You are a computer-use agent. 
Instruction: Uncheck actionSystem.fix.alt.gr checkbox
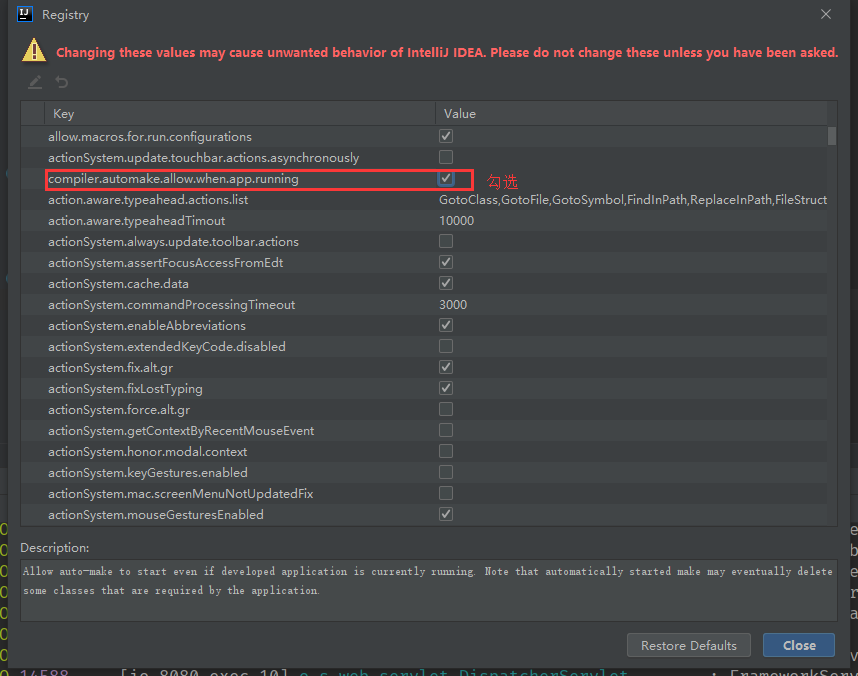[446, 367]
